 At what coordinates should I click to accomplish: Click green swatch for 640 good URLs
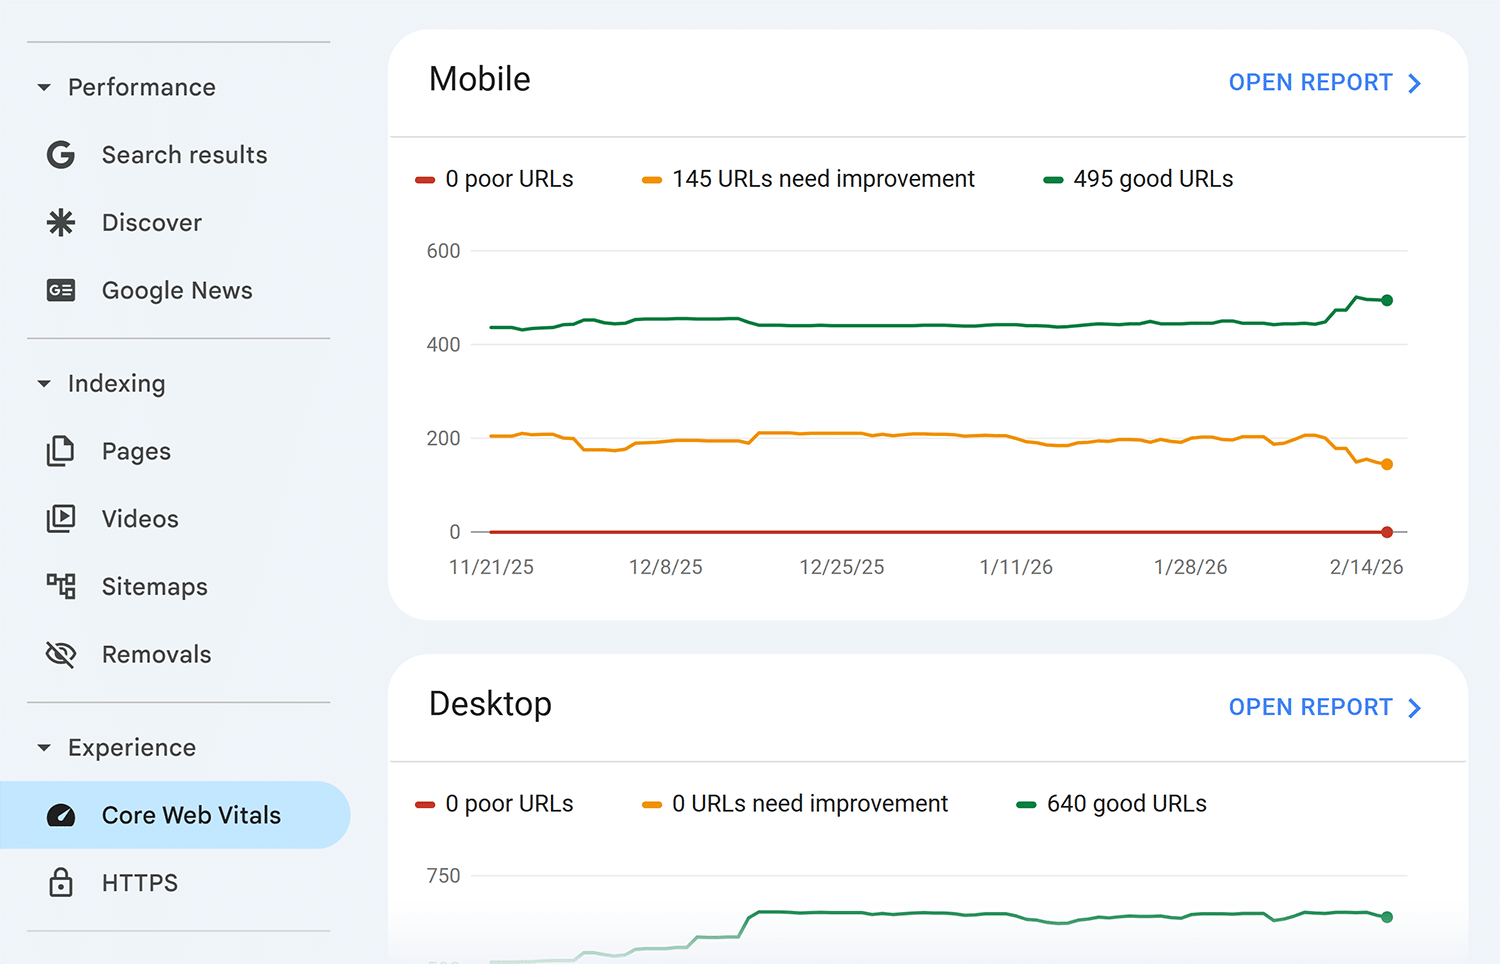click(1026, 805)
